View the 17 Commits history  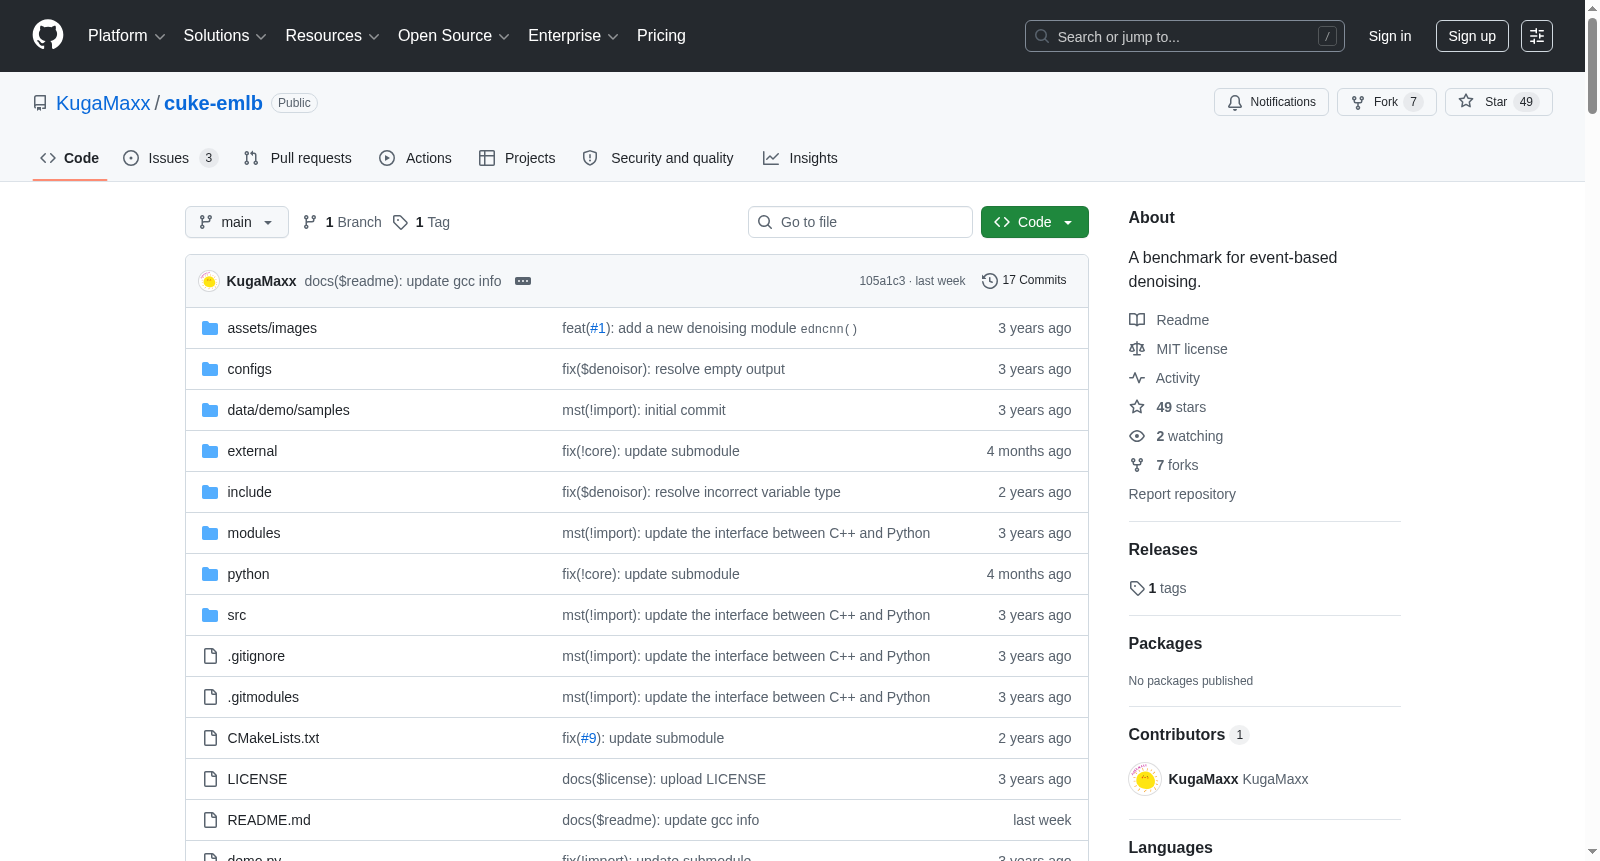[1024, 281]
